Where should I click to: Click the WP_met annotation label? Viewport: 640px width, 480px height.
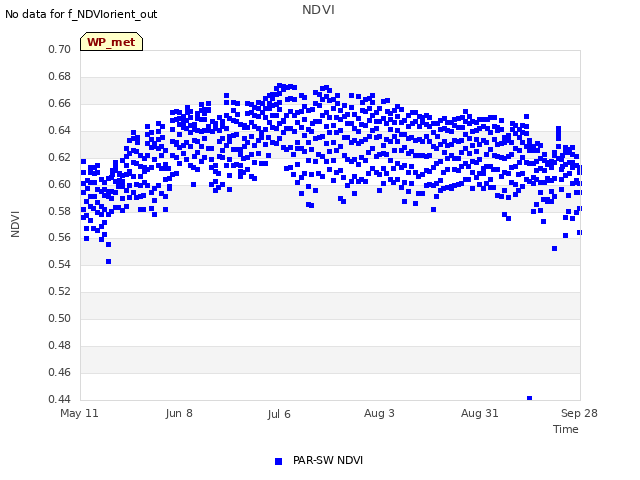(x=111, y=42)
